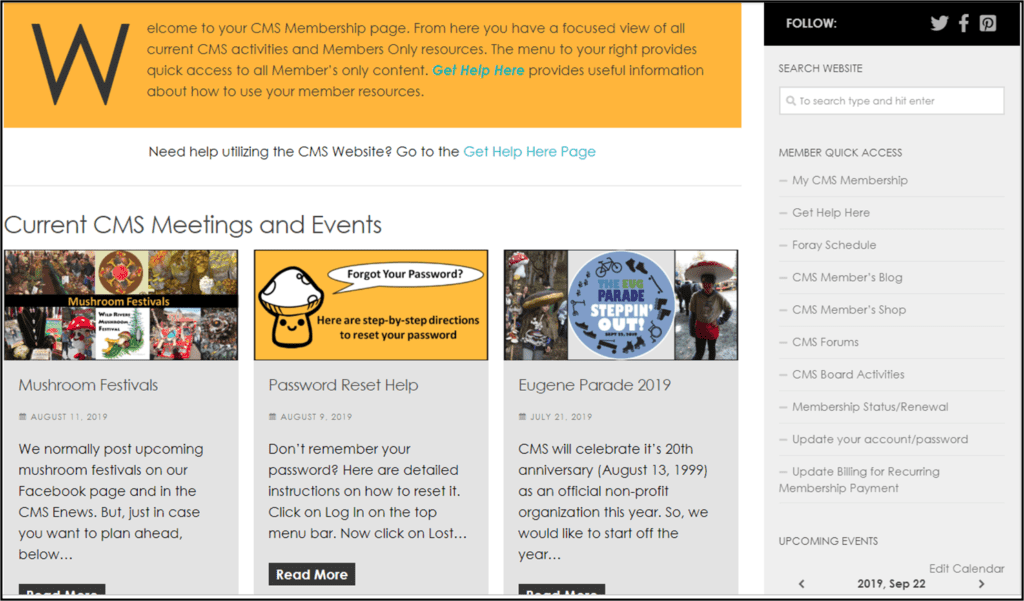
Task: Open the Pinterest follow icon
Action: (x=987, y=24)
